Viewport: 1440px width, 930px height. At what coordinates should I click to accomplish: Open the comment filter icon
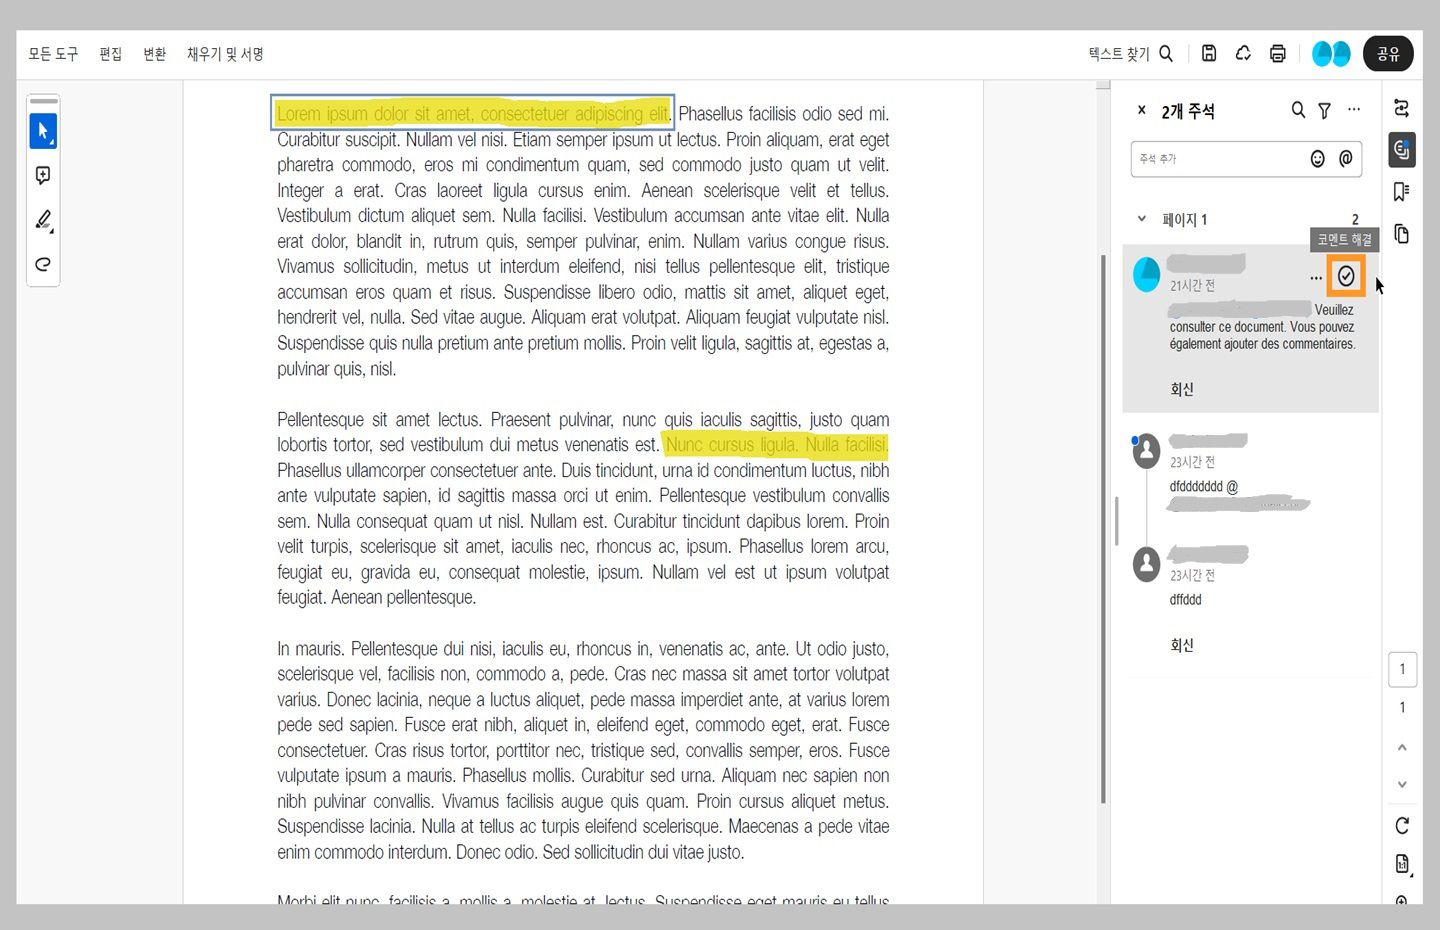coord(1324,110)
